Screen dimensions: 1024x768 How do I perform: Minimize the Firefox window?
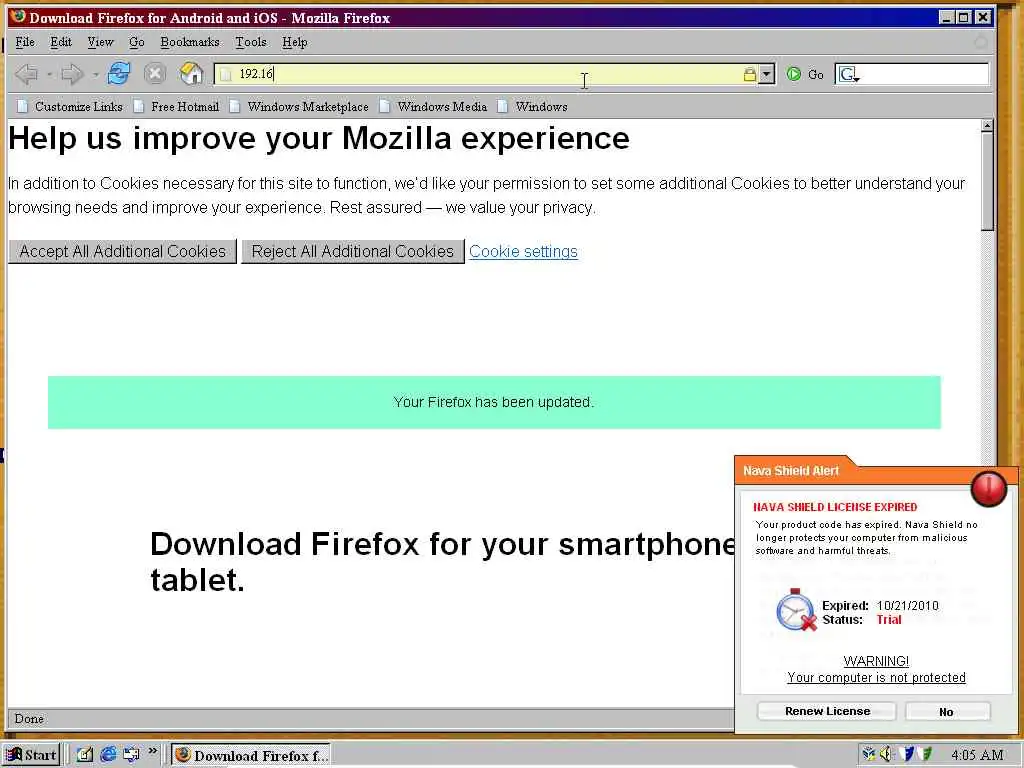coord(946,17)
